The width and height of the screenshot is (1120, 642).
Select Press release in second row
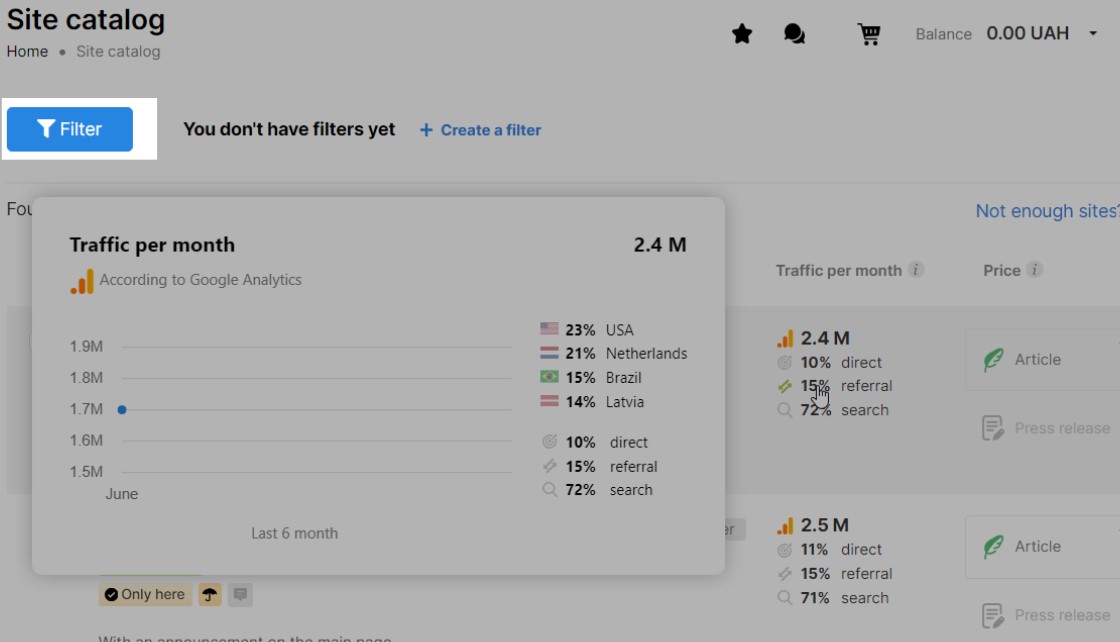click(1046, 615)
